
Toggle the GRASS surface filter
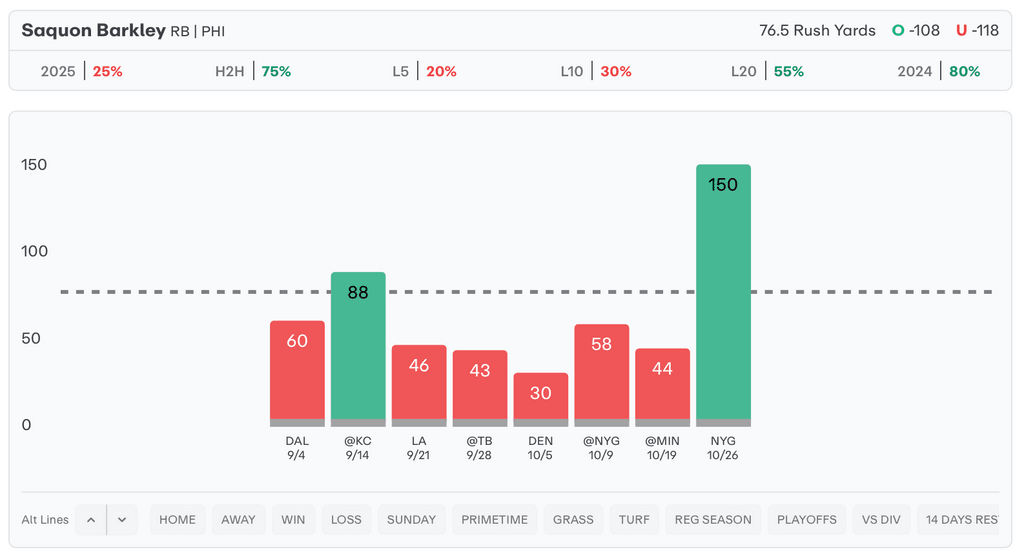(x=573, y=520)
